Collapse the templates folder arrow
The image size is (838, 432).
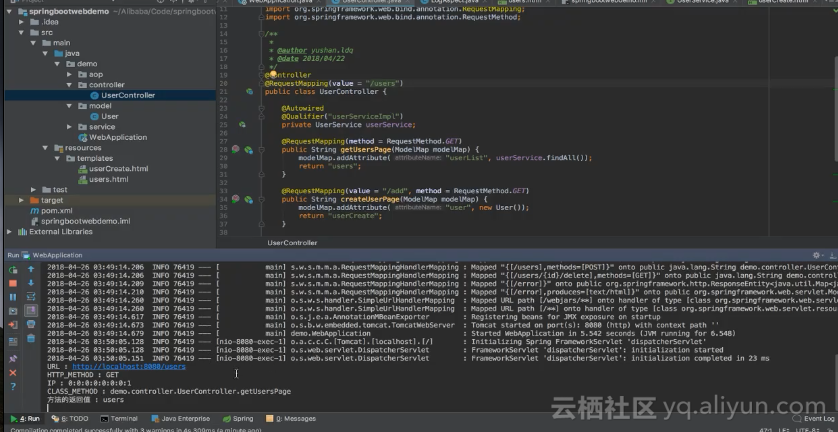[x=57, y=158]
